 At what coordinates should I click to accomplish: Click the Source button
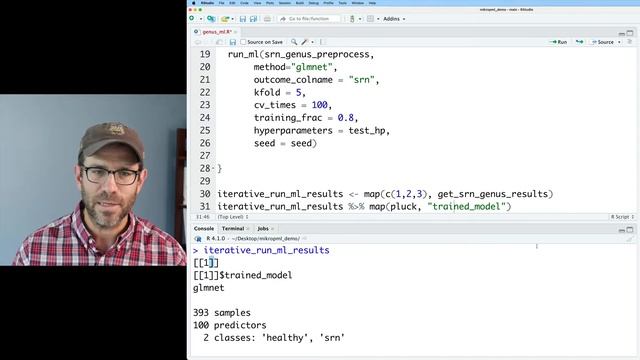point(602,42)
